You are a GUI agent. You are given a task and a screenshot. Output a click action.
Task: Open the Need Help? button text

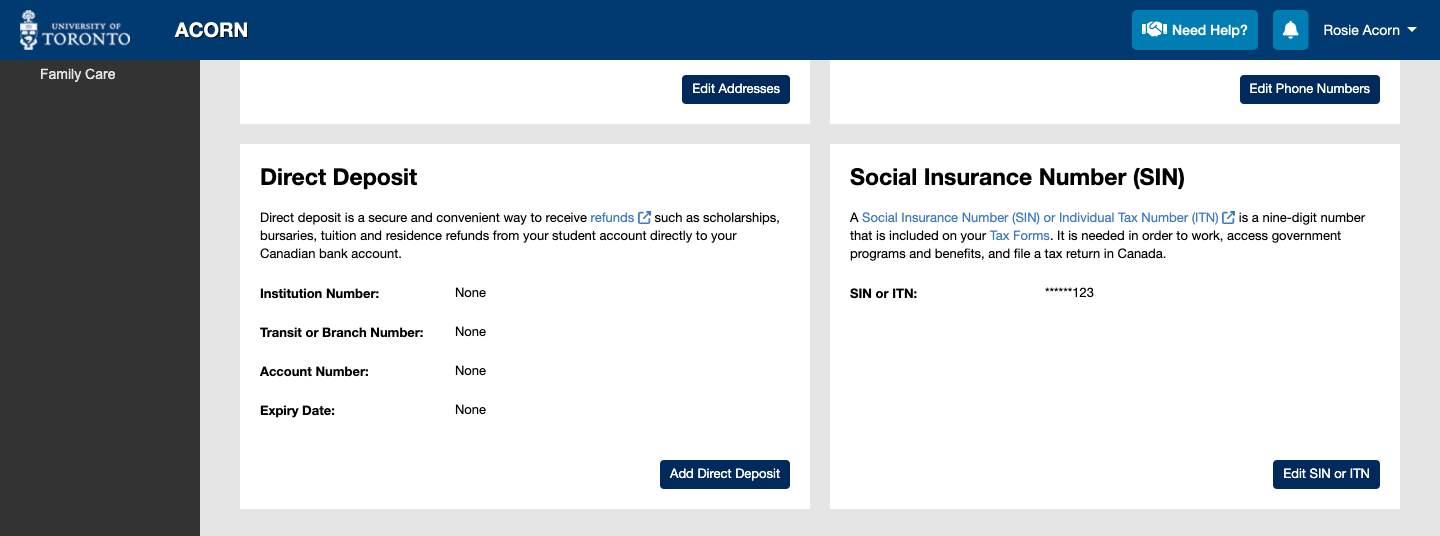(x=1209, y=30)
